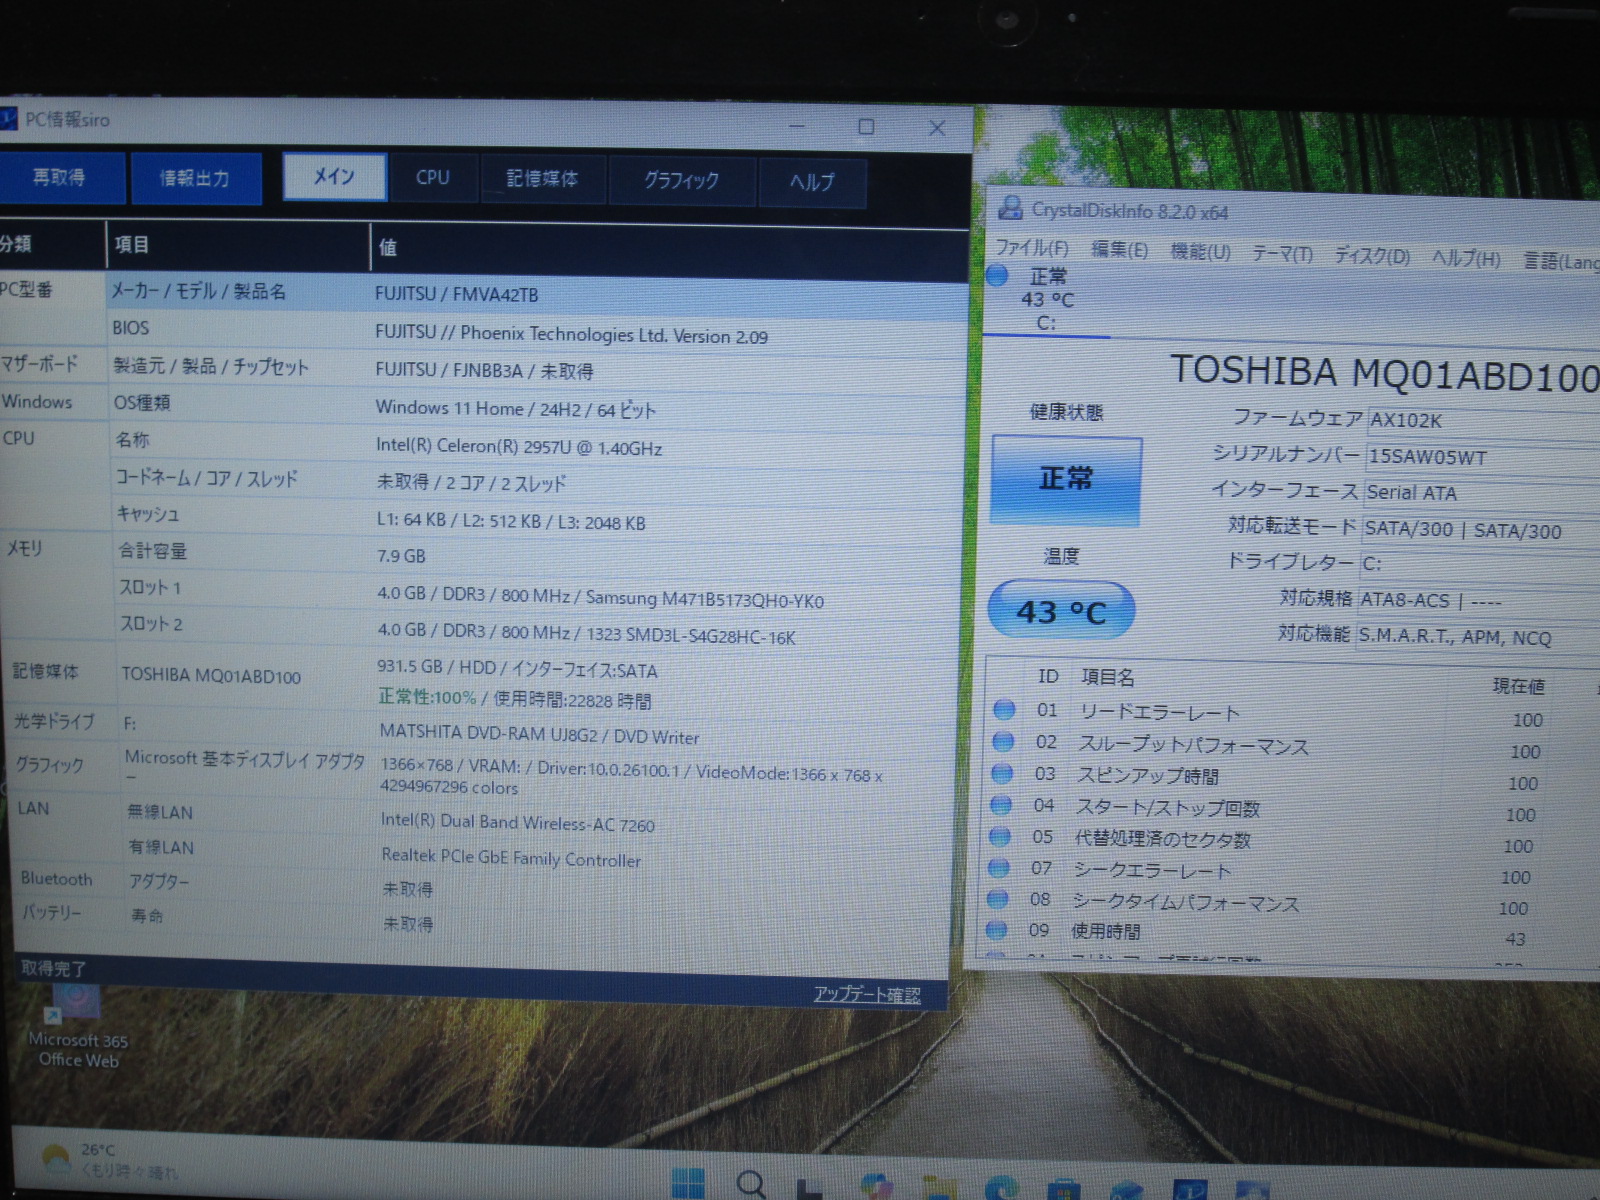
Task: Open ヘルプ(H) menu in CrystalDiskInfo
Action: (1466, 258)
